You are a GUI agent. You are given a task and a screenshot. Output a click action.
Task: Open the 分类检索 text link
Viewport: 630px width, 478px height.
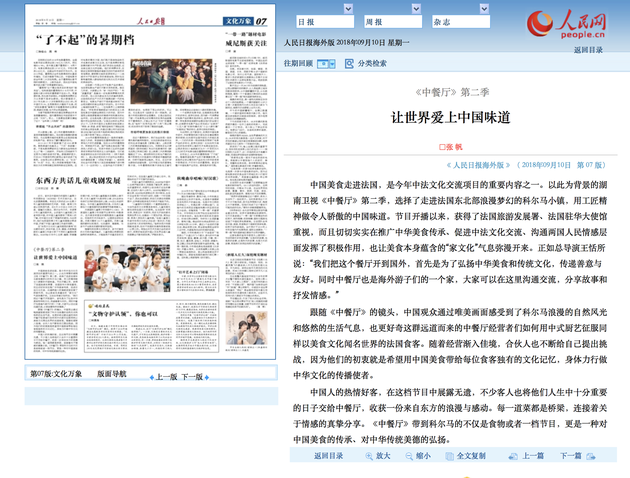372,63
